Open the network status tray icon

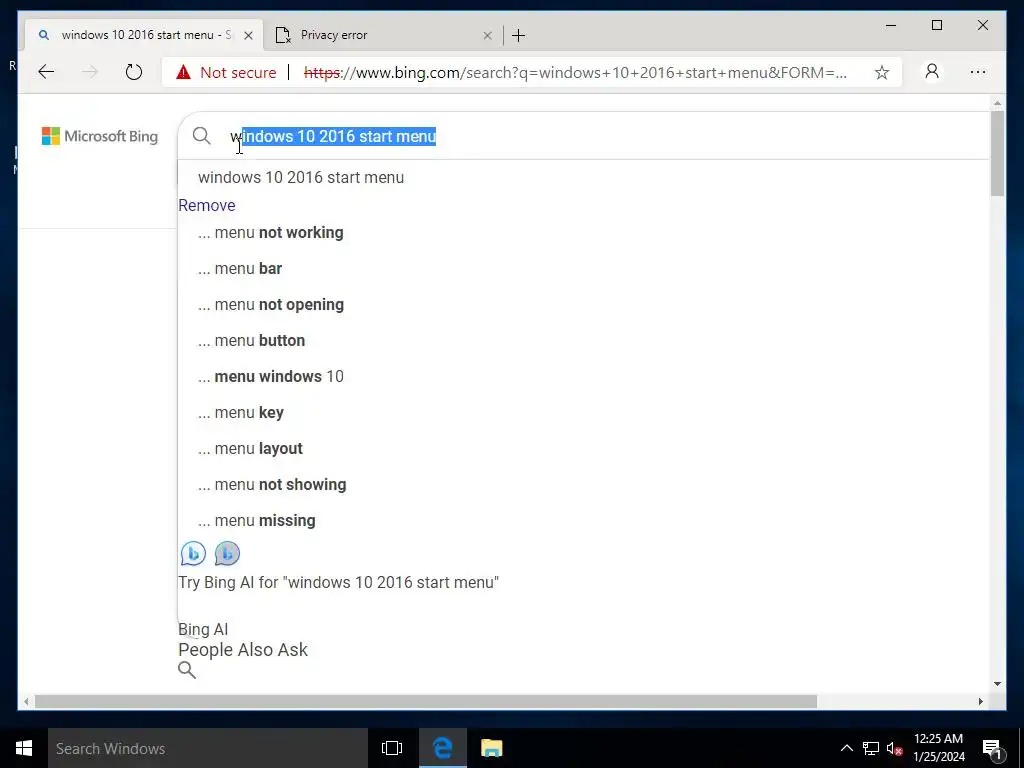(x=871, y=748)
